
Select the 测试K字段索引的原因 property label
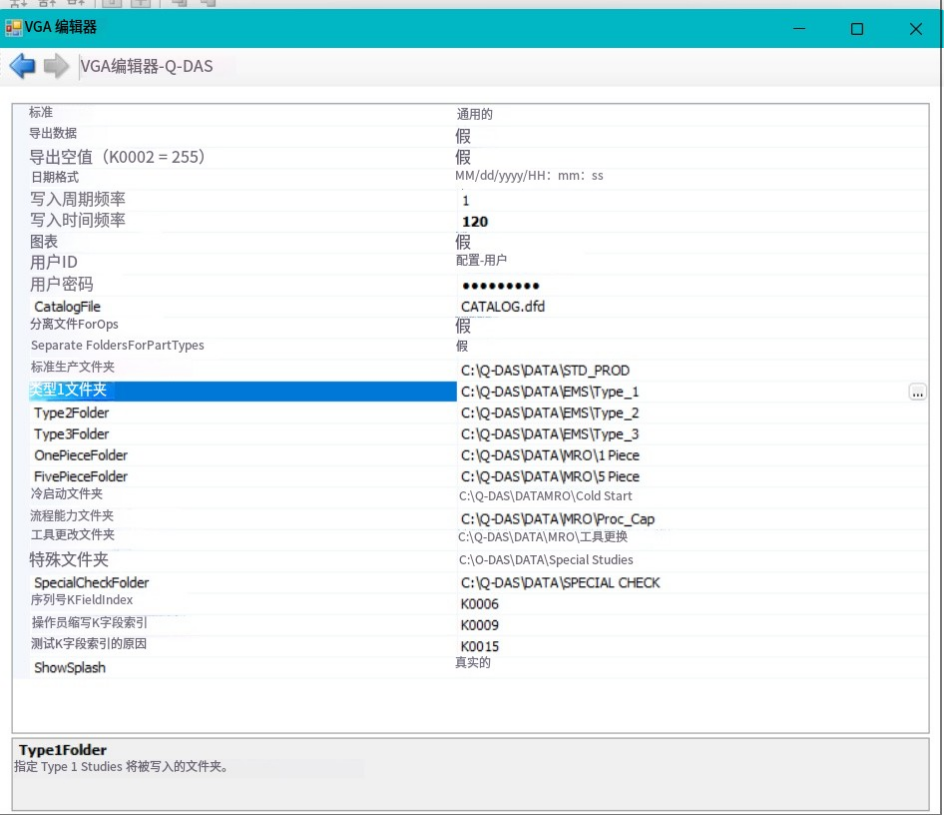pyautogui.click(x=88, y=644)
